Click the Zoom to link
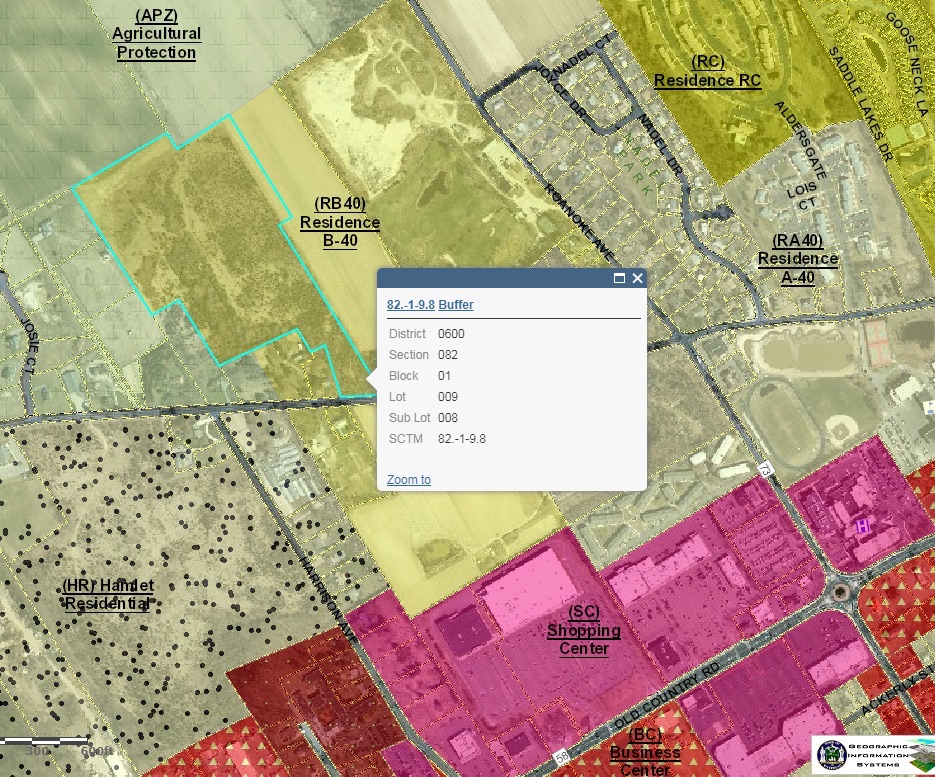Screen dimensions: 935x777 [408, 480]
